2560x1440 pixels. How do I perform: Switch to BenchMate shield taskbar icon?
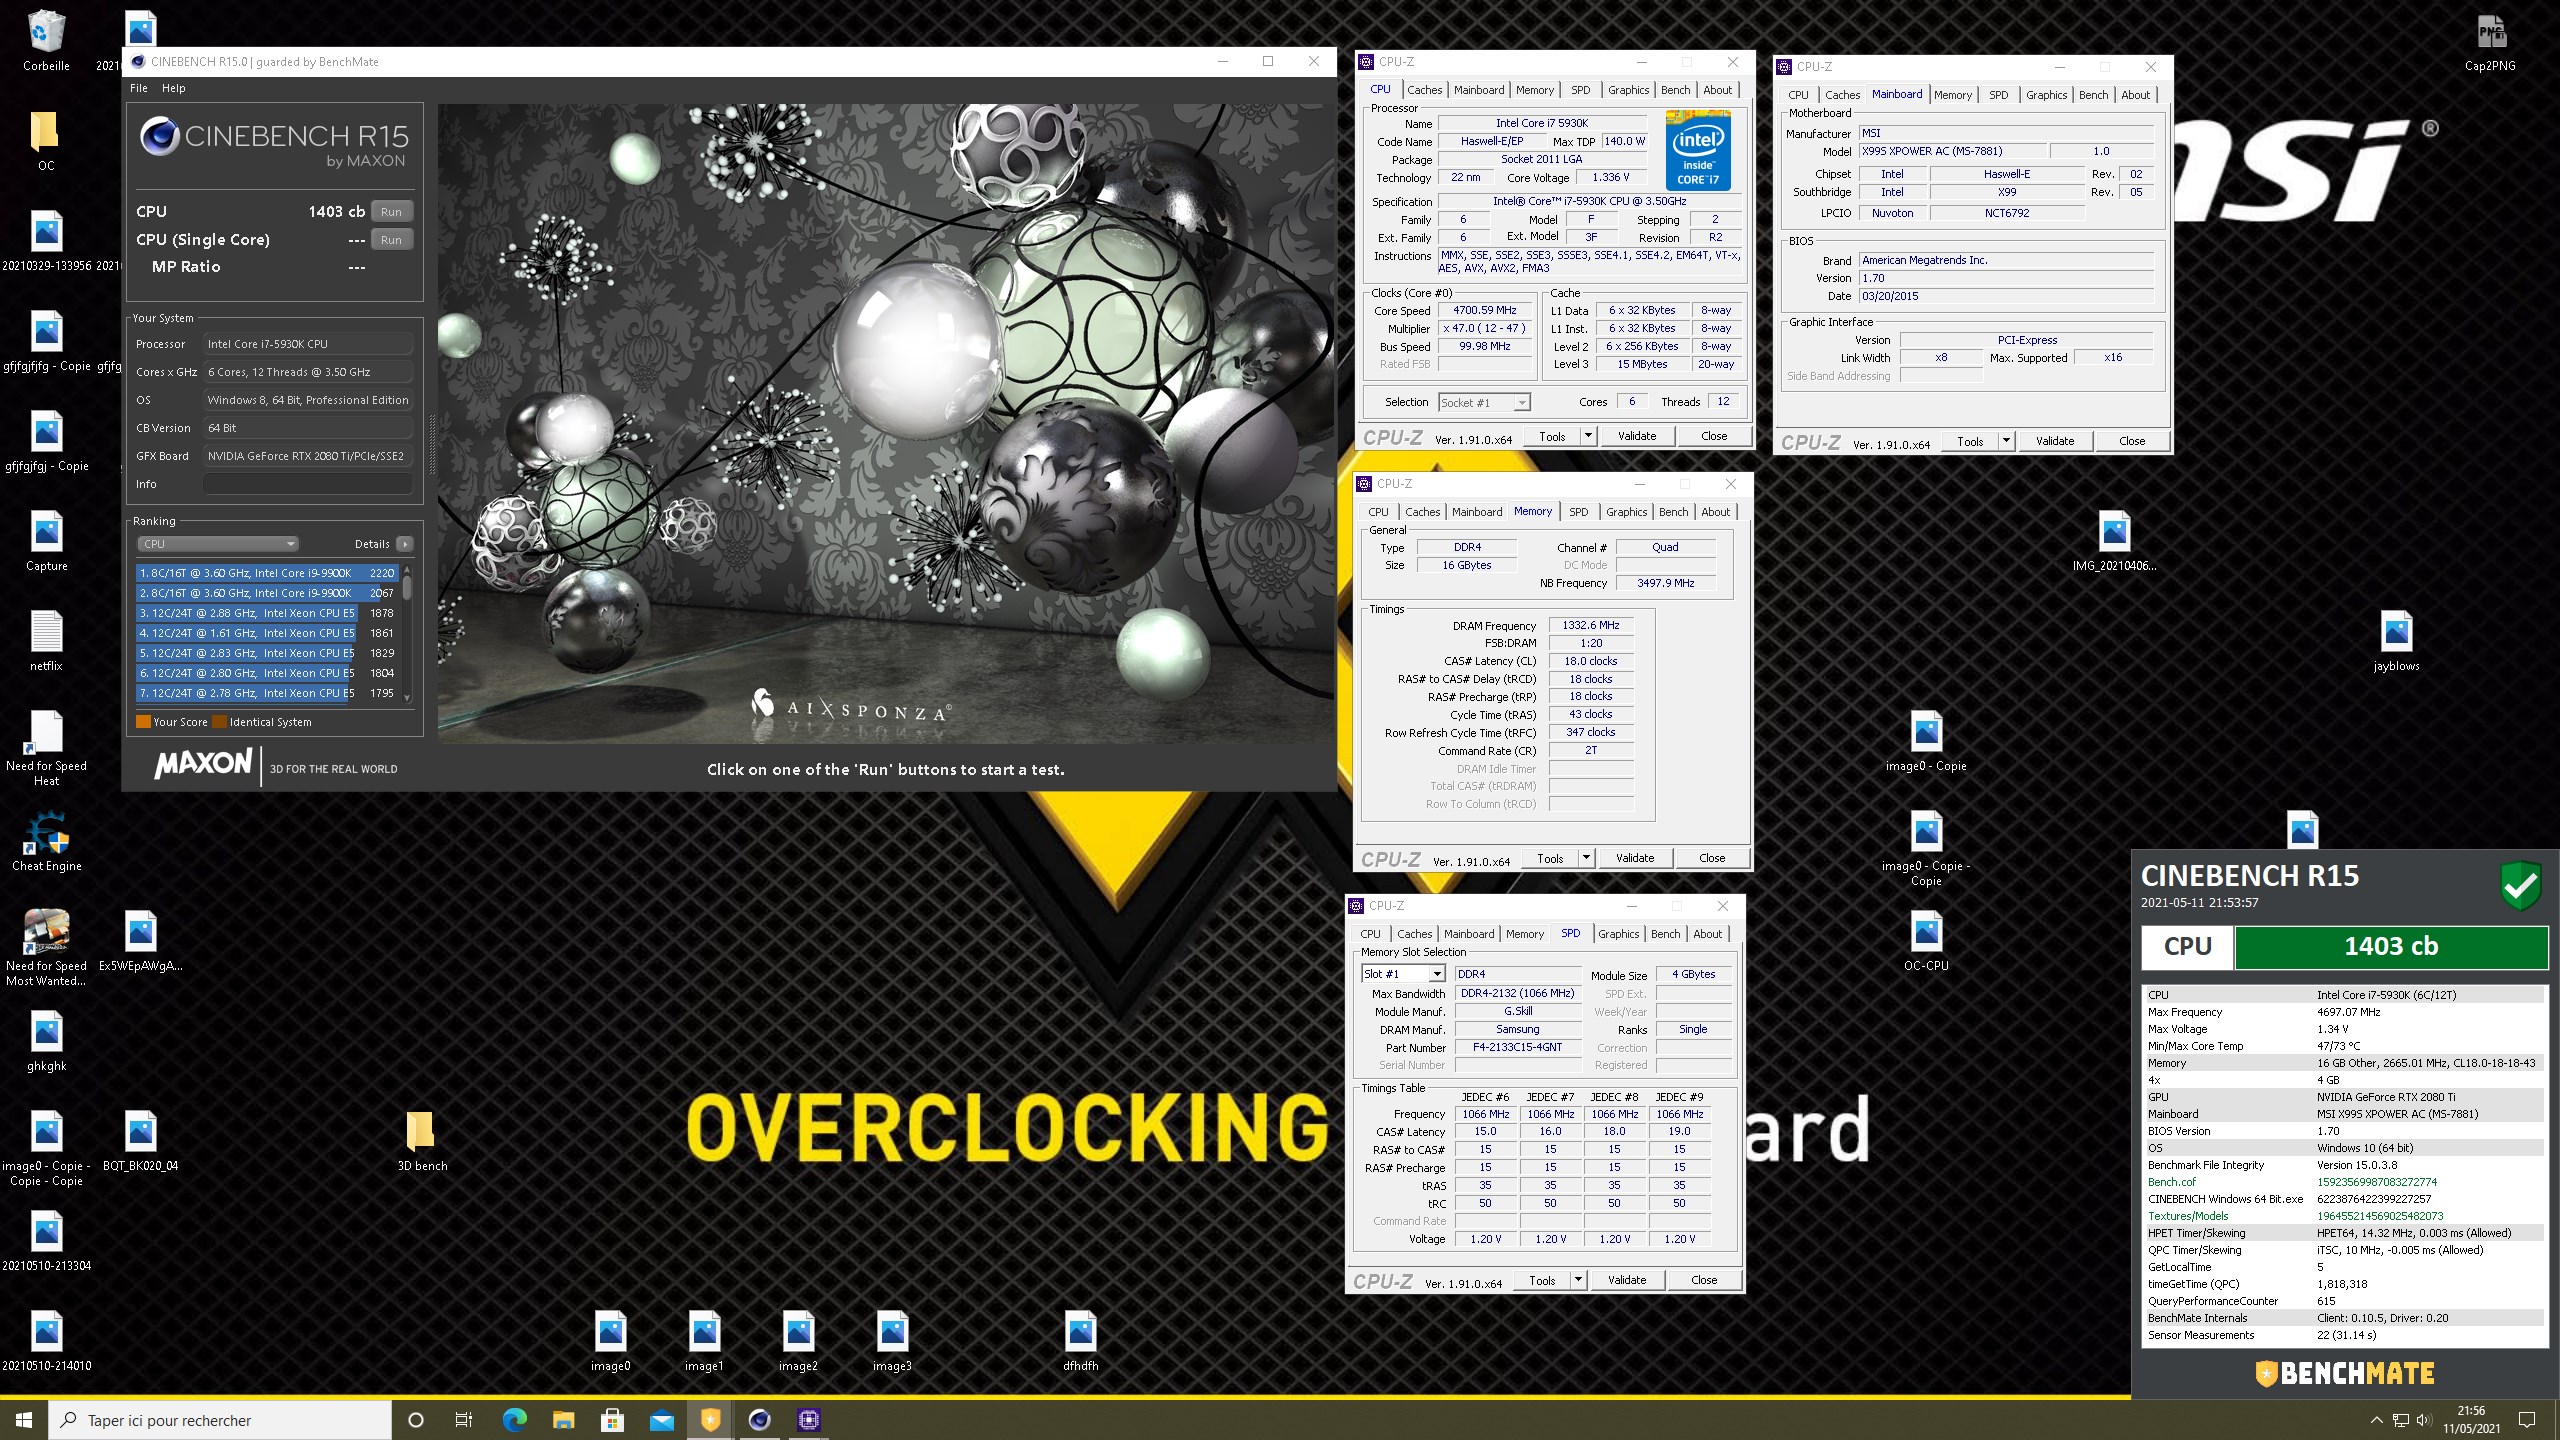click(x=710, y=1420)
